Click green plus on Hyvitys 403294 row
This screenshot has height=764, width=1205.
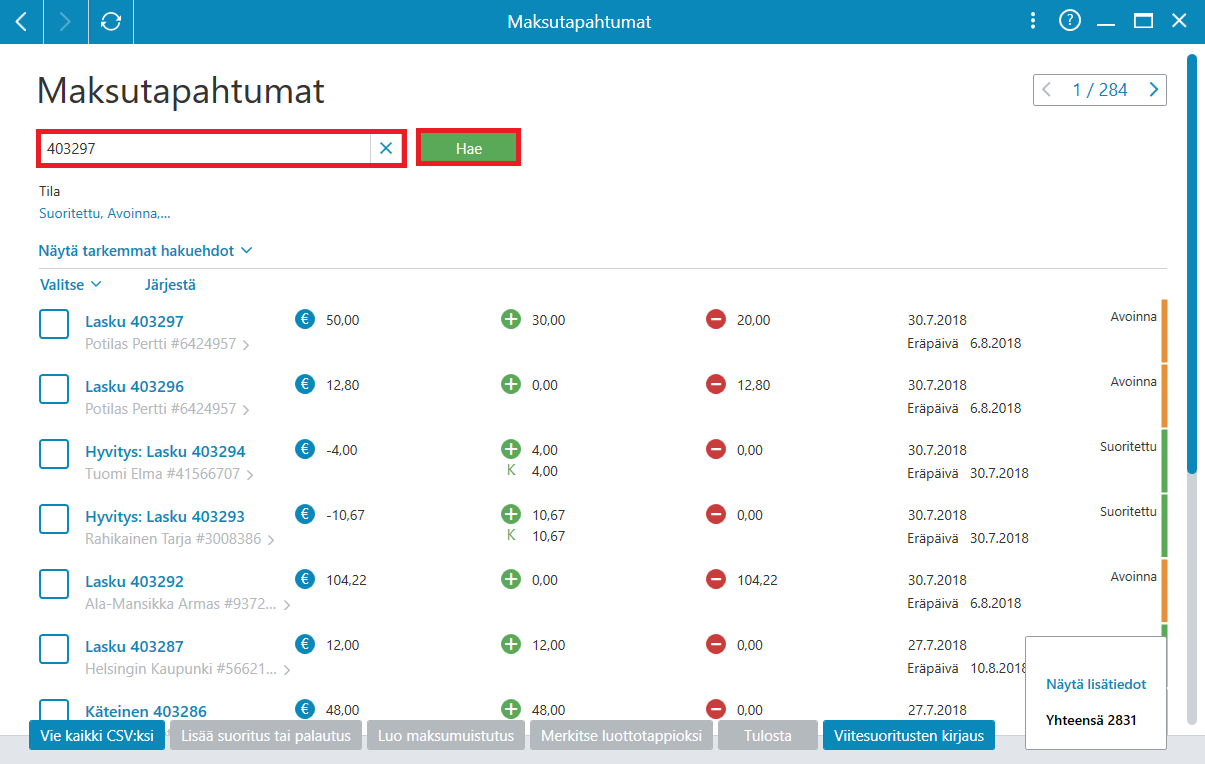tap(511, 450)
